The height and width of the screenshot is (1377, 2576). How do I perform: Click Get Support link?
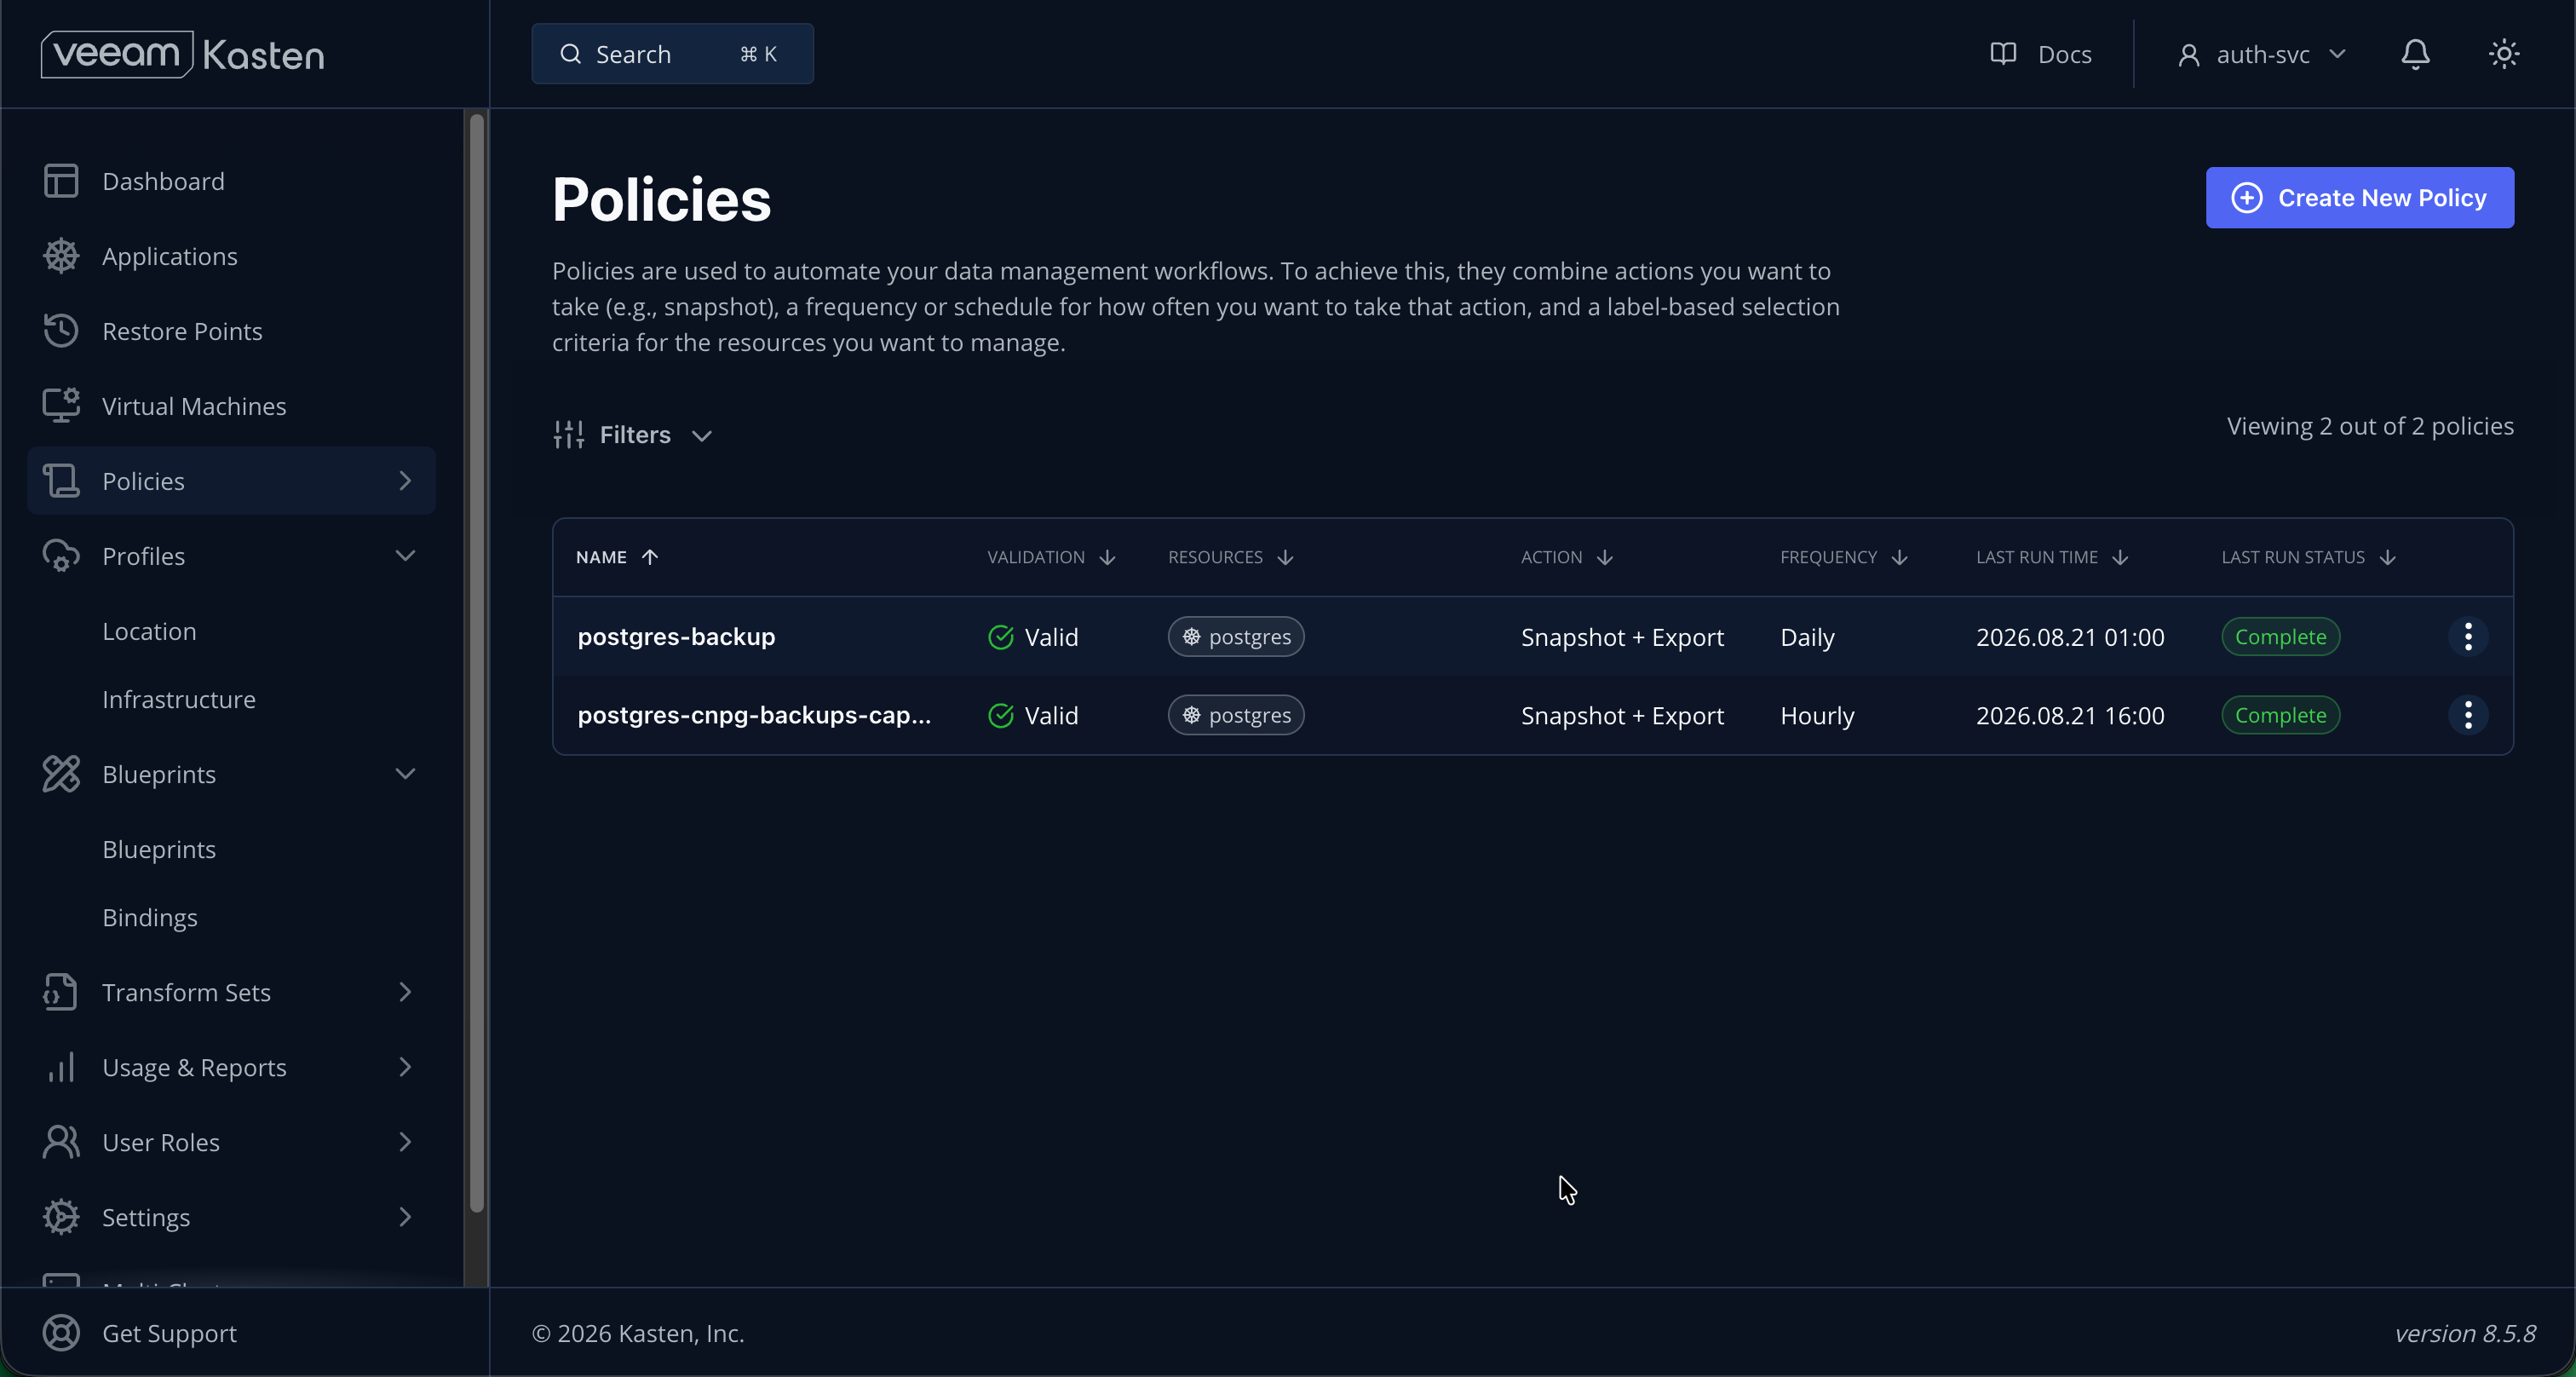click(169, 1333)
